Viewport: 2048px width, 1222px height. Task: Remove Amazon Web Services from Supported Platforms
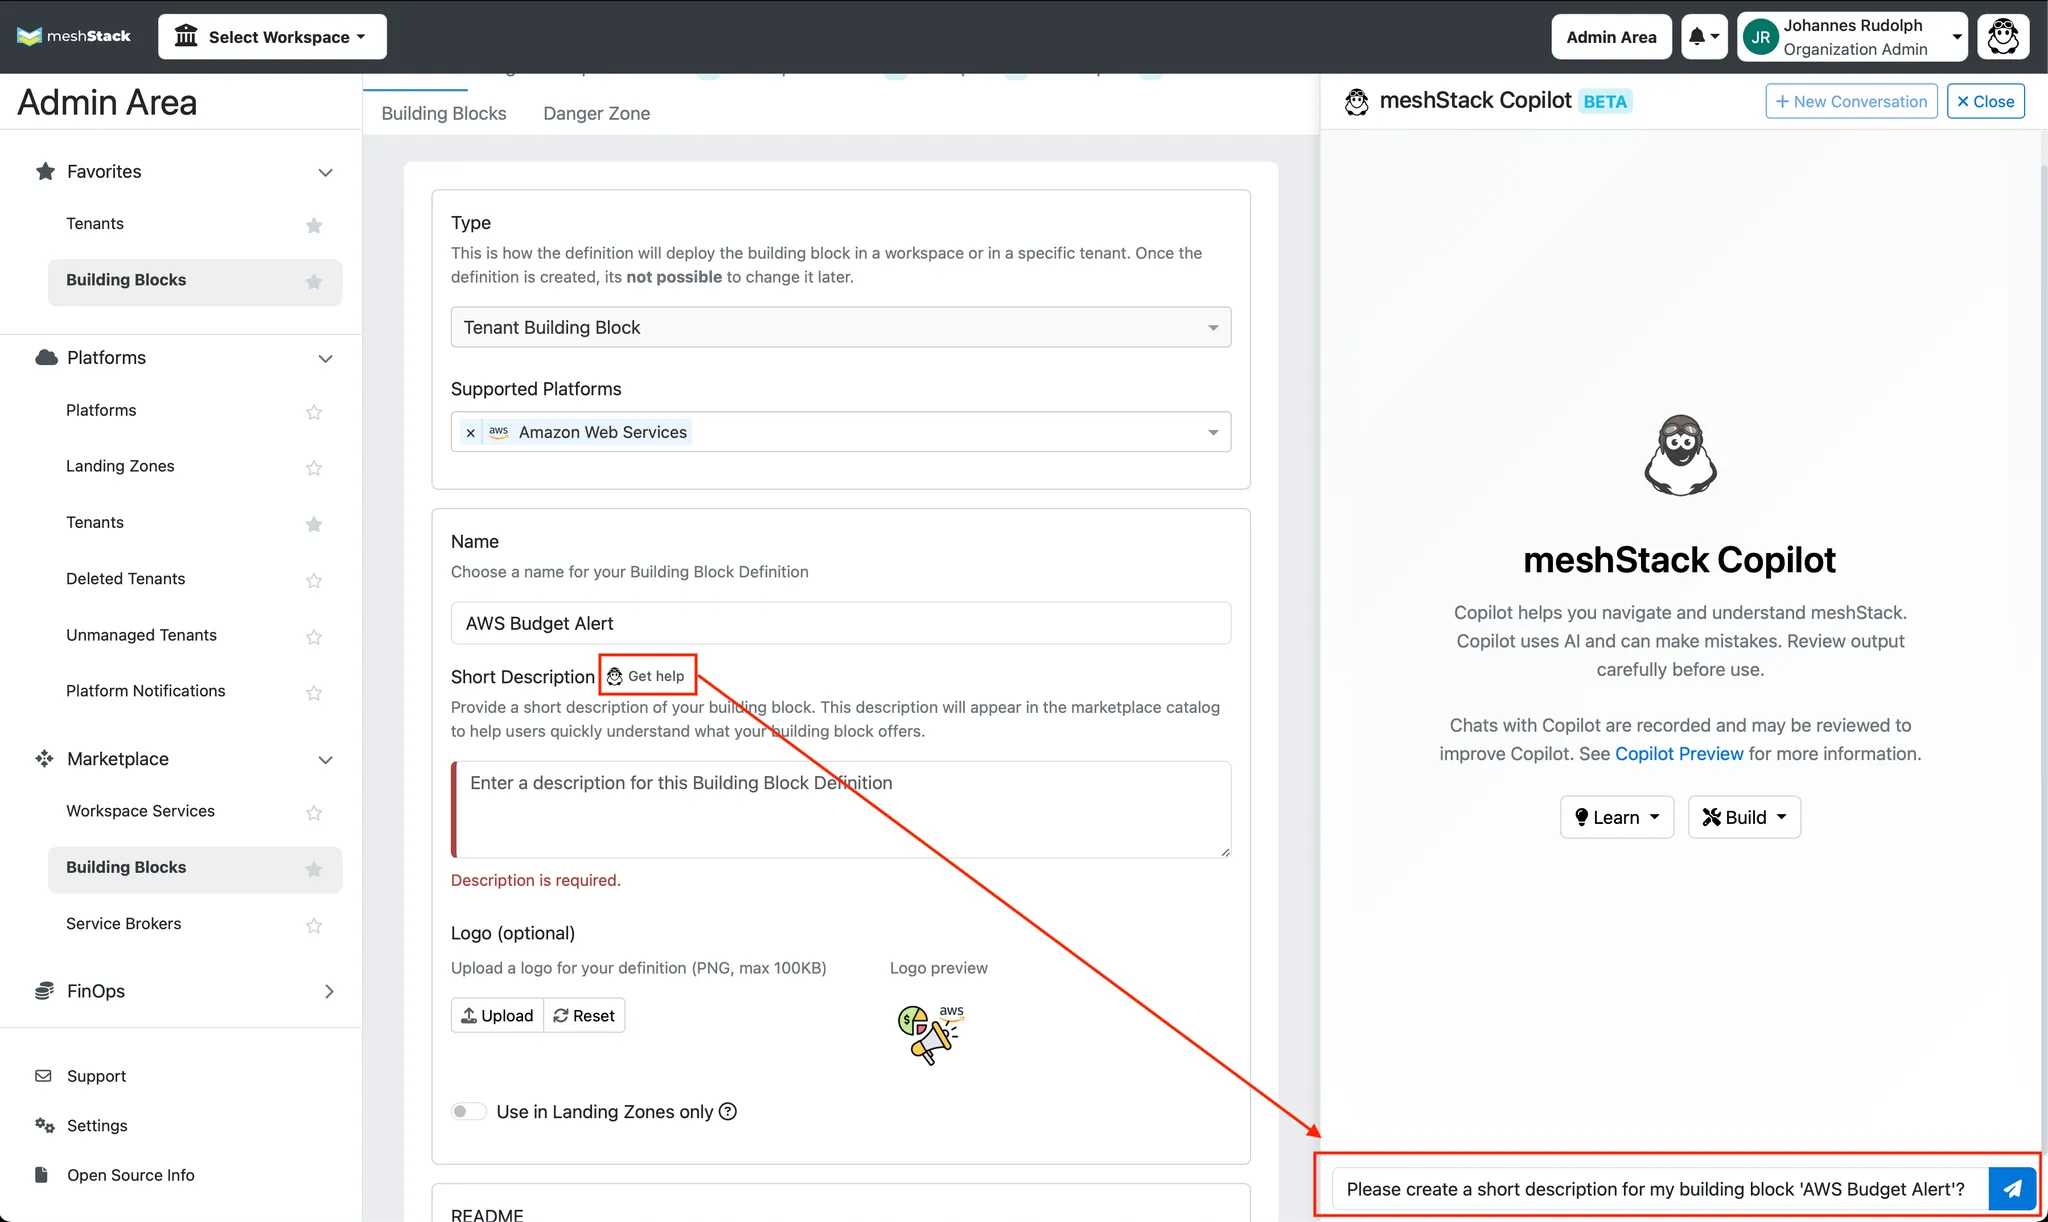[x=470, y=433]
